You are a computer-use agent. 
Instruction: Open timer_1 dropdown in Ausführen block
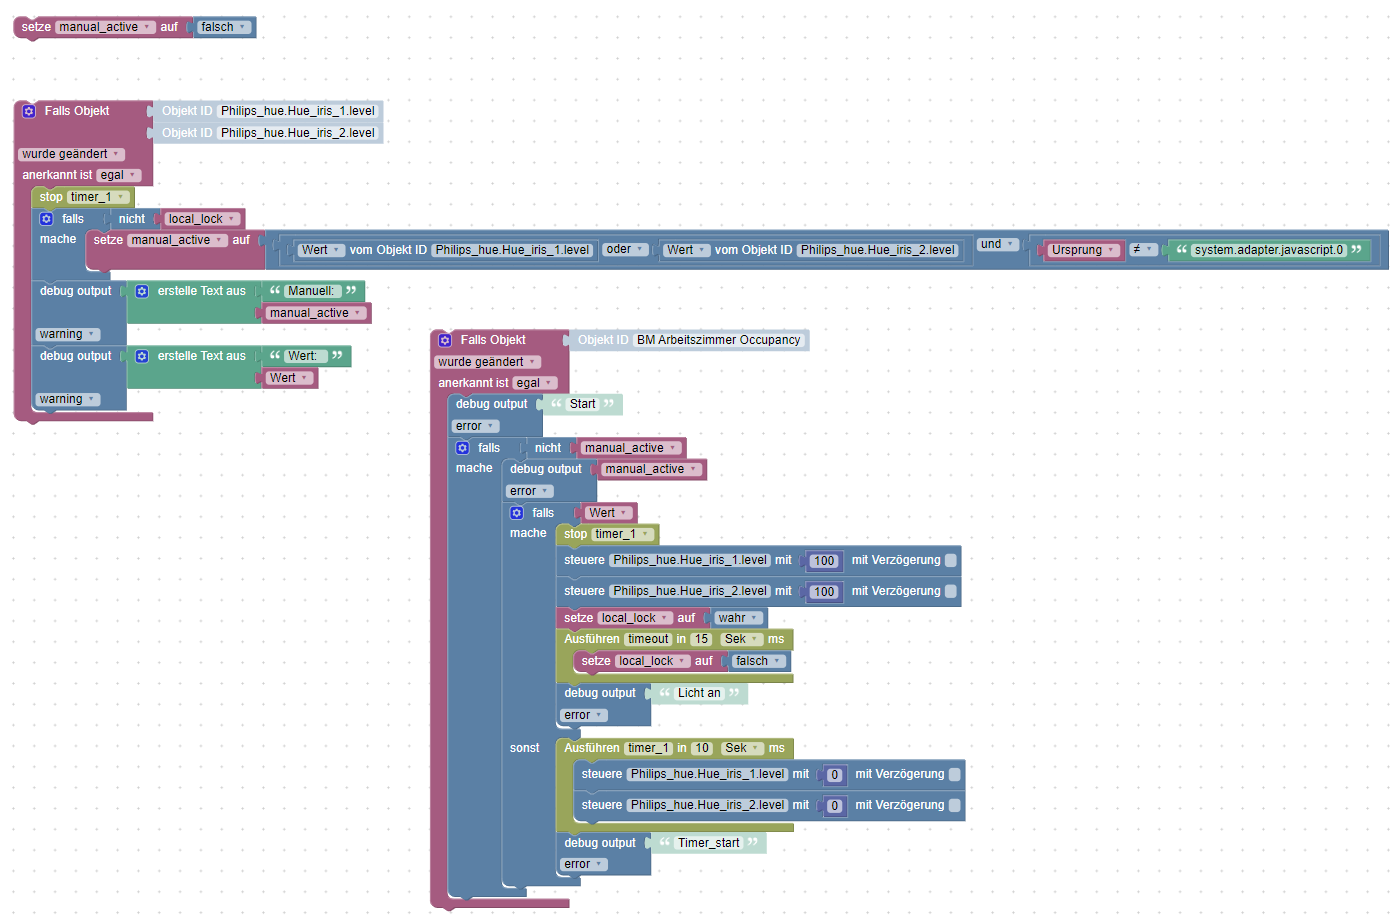[649, 748]
